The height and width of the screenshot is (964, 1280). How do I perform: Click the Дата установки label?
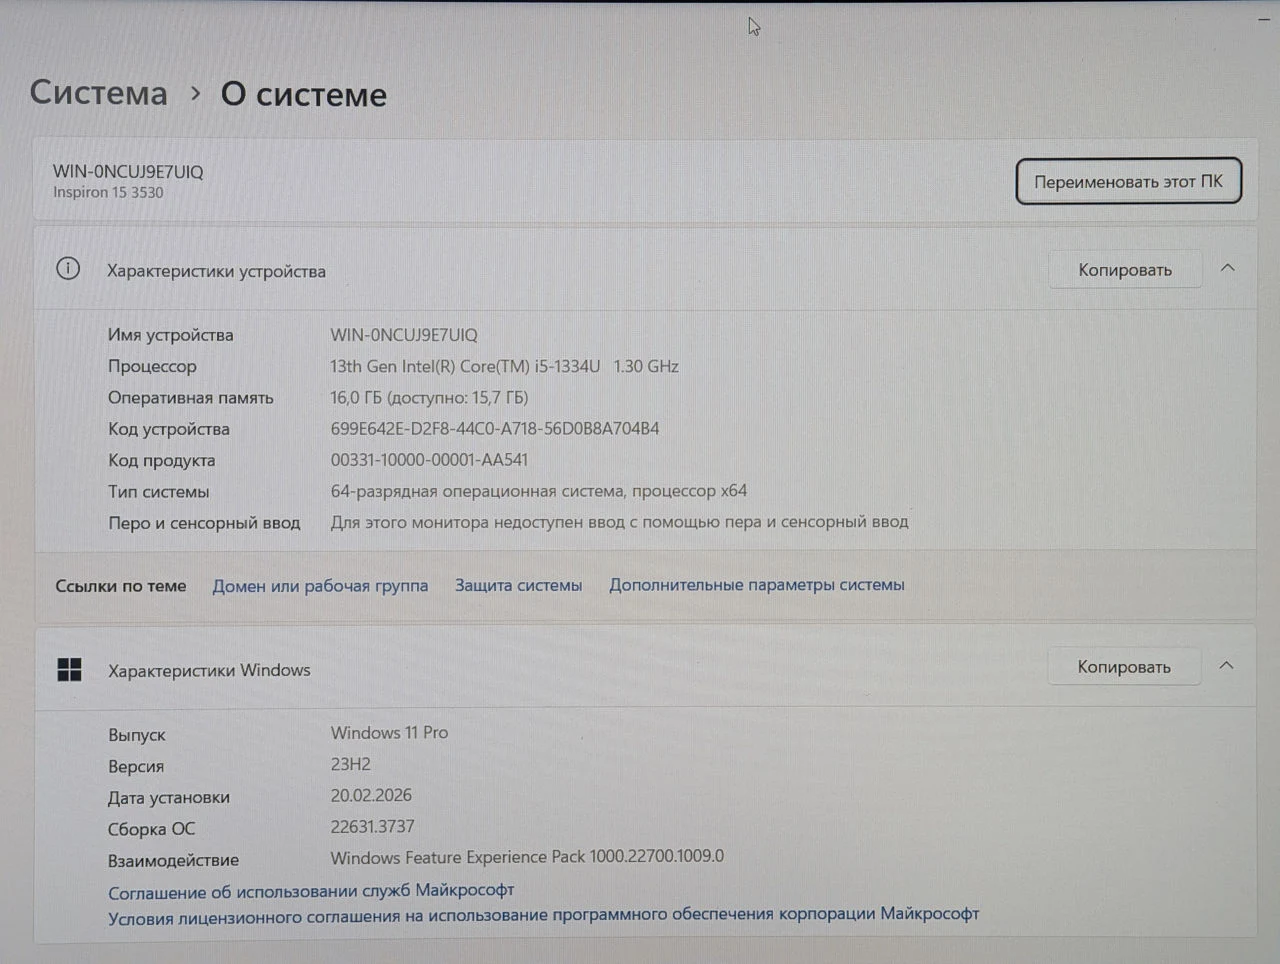click(x=169, y=797)
